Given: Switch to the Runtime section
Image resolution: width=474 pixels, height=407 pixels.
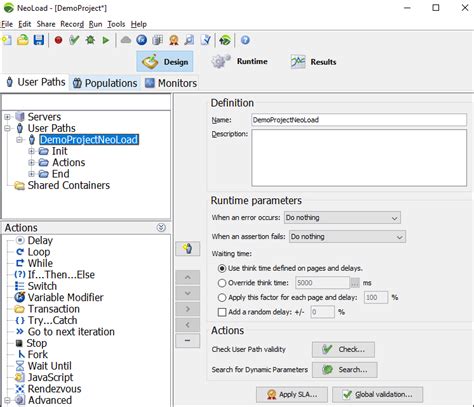Looking at the screenshot, I should coord(240,62).
